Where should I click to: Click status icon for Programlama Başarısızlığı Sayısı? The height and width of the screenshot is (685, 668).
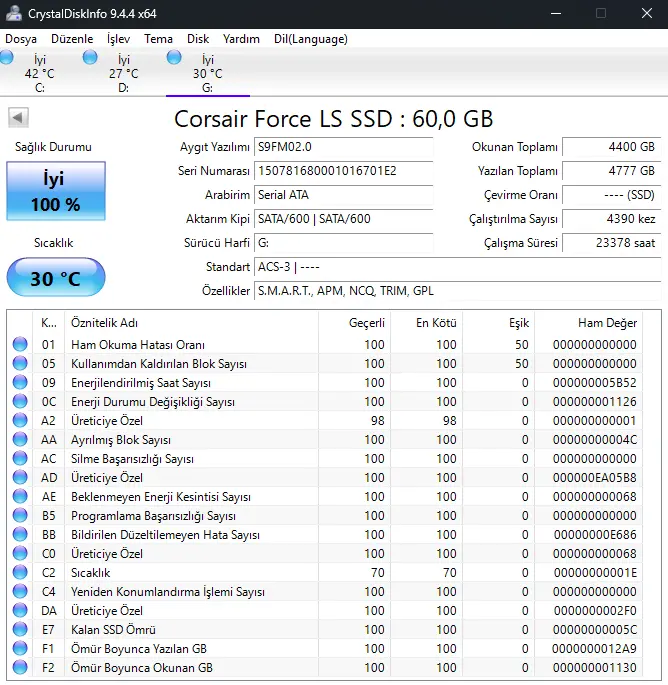tap(20, 515)
